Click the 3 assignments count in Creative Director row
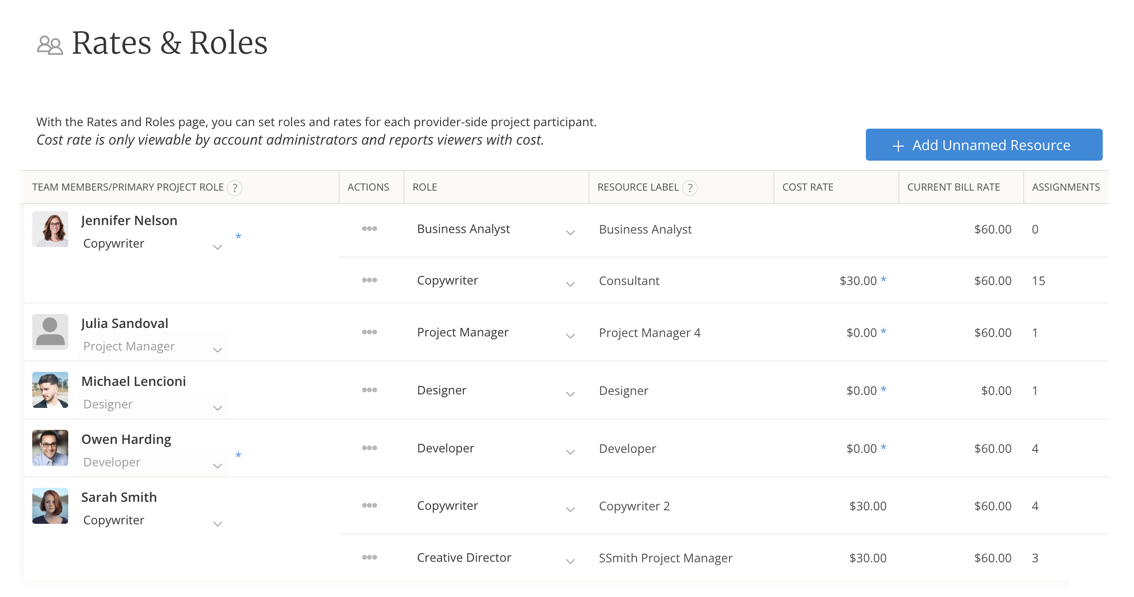Image resolution: width=1134 pixels, height=597 pixels. coord(1035,558)
